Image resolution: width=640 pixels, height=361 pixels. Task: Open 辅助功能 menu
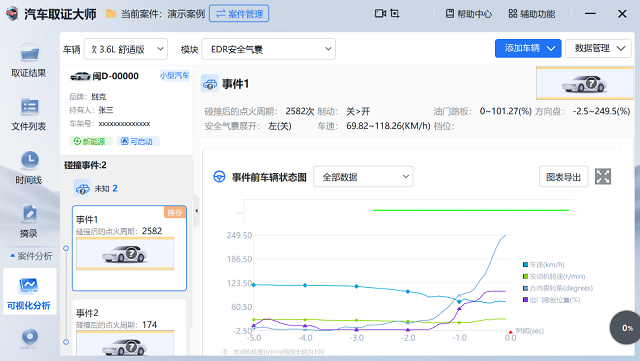pos(531,14)
